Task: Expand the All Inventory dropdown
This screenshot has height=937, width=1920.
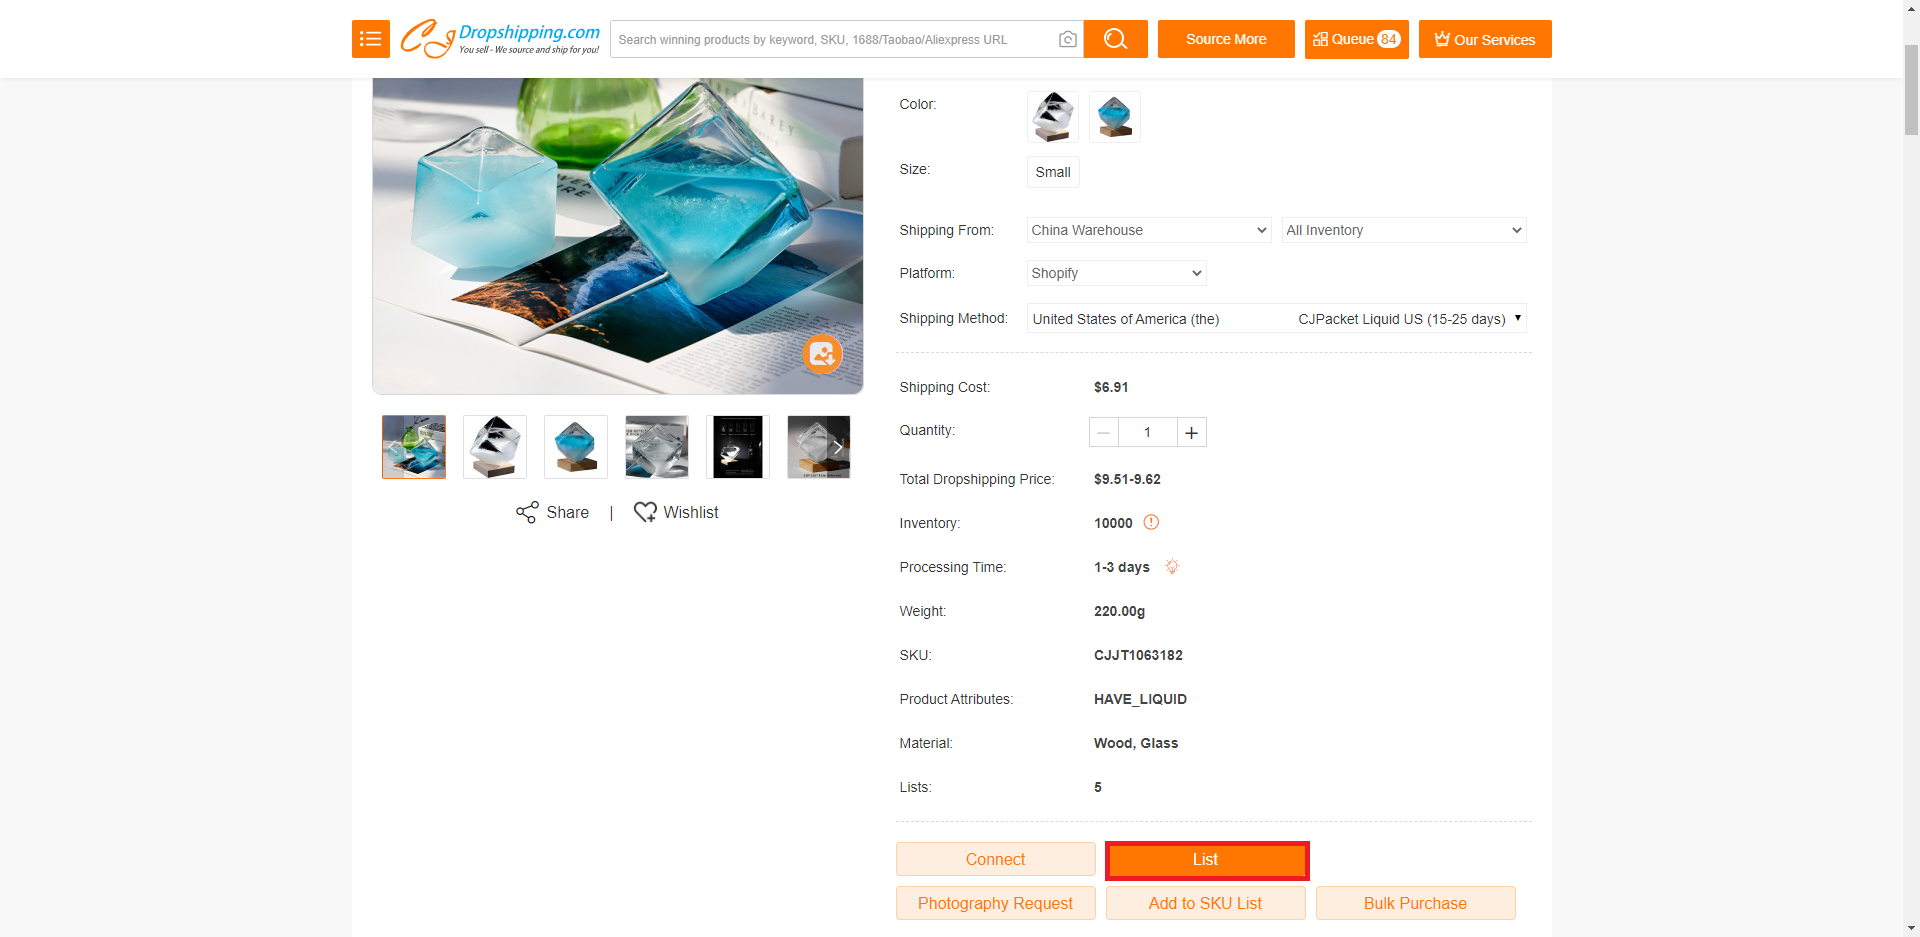Action: [x=1404, y=230]
